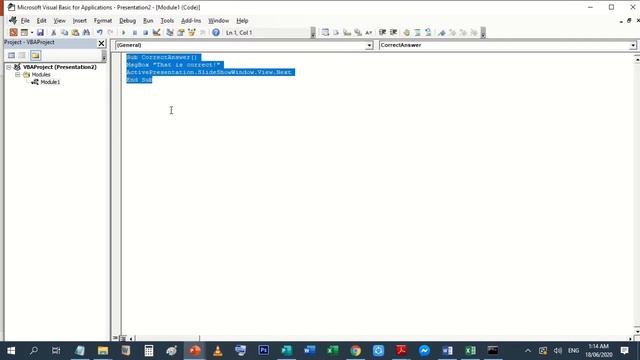Click the Redo arrow icon

110,32
